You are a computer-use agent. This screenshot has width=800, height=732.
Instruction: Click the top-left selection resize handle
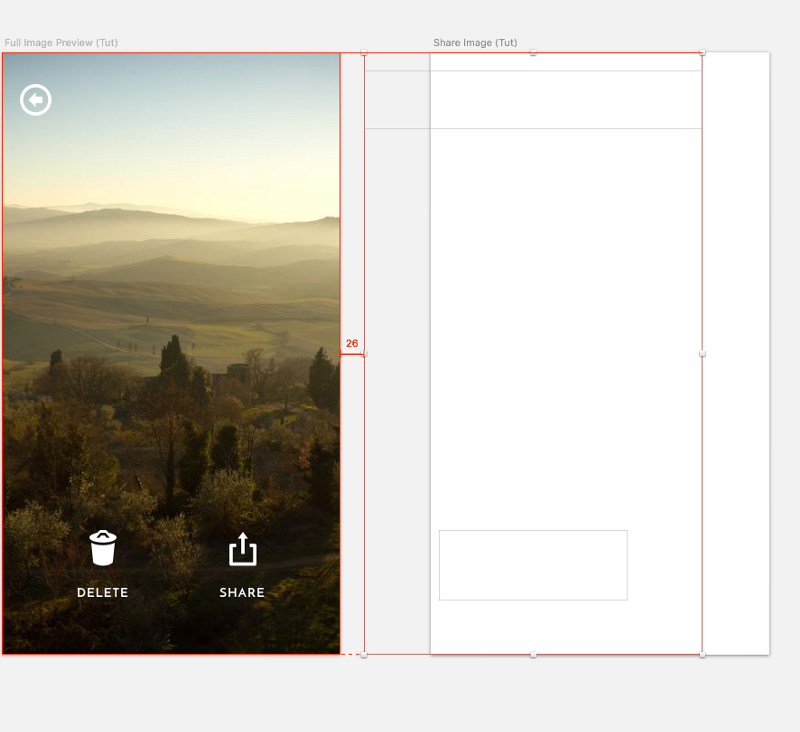(364, 53)
